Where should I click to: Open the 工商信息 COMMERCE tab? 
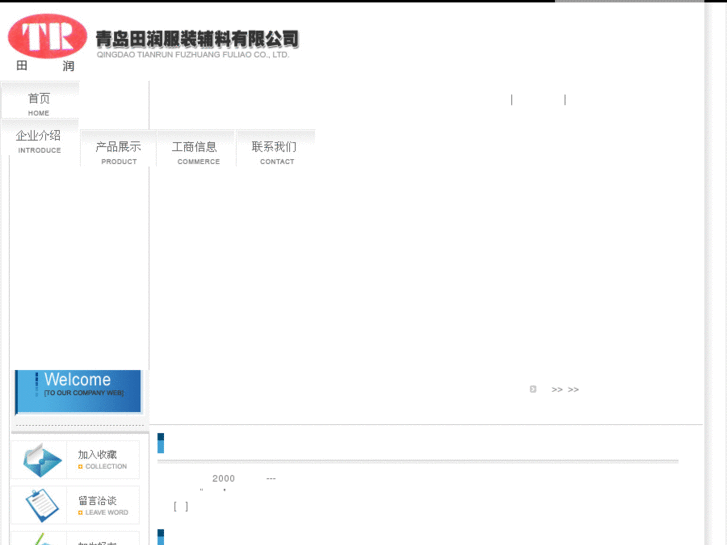(x=197, y=148)
